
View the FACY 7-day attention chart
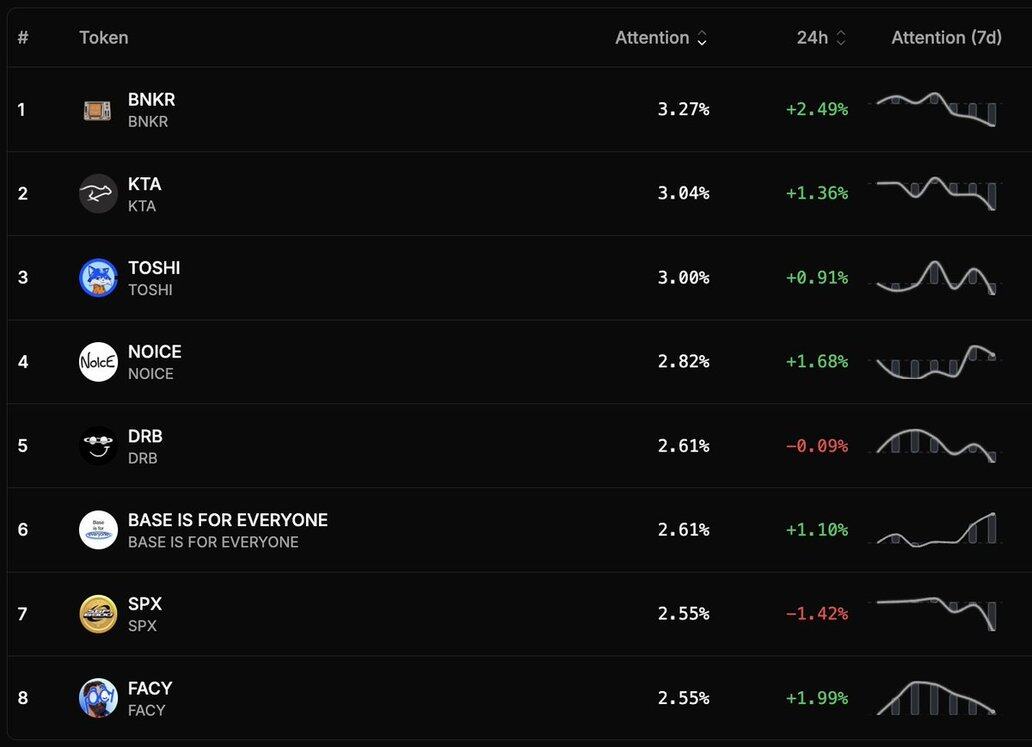936,697
